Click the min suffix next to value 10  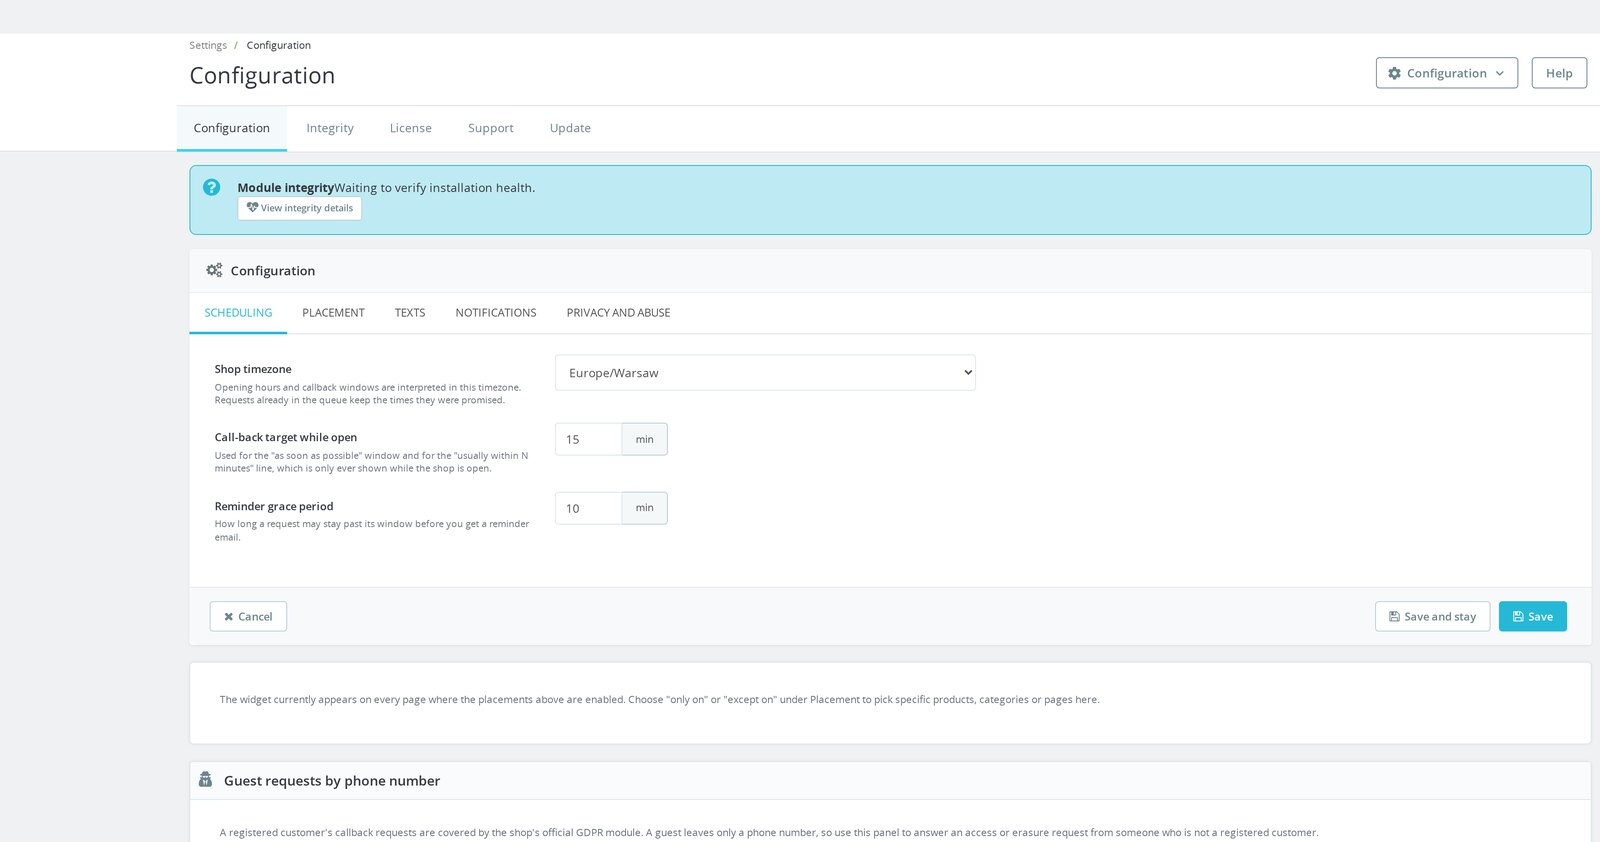pos(645,508)
